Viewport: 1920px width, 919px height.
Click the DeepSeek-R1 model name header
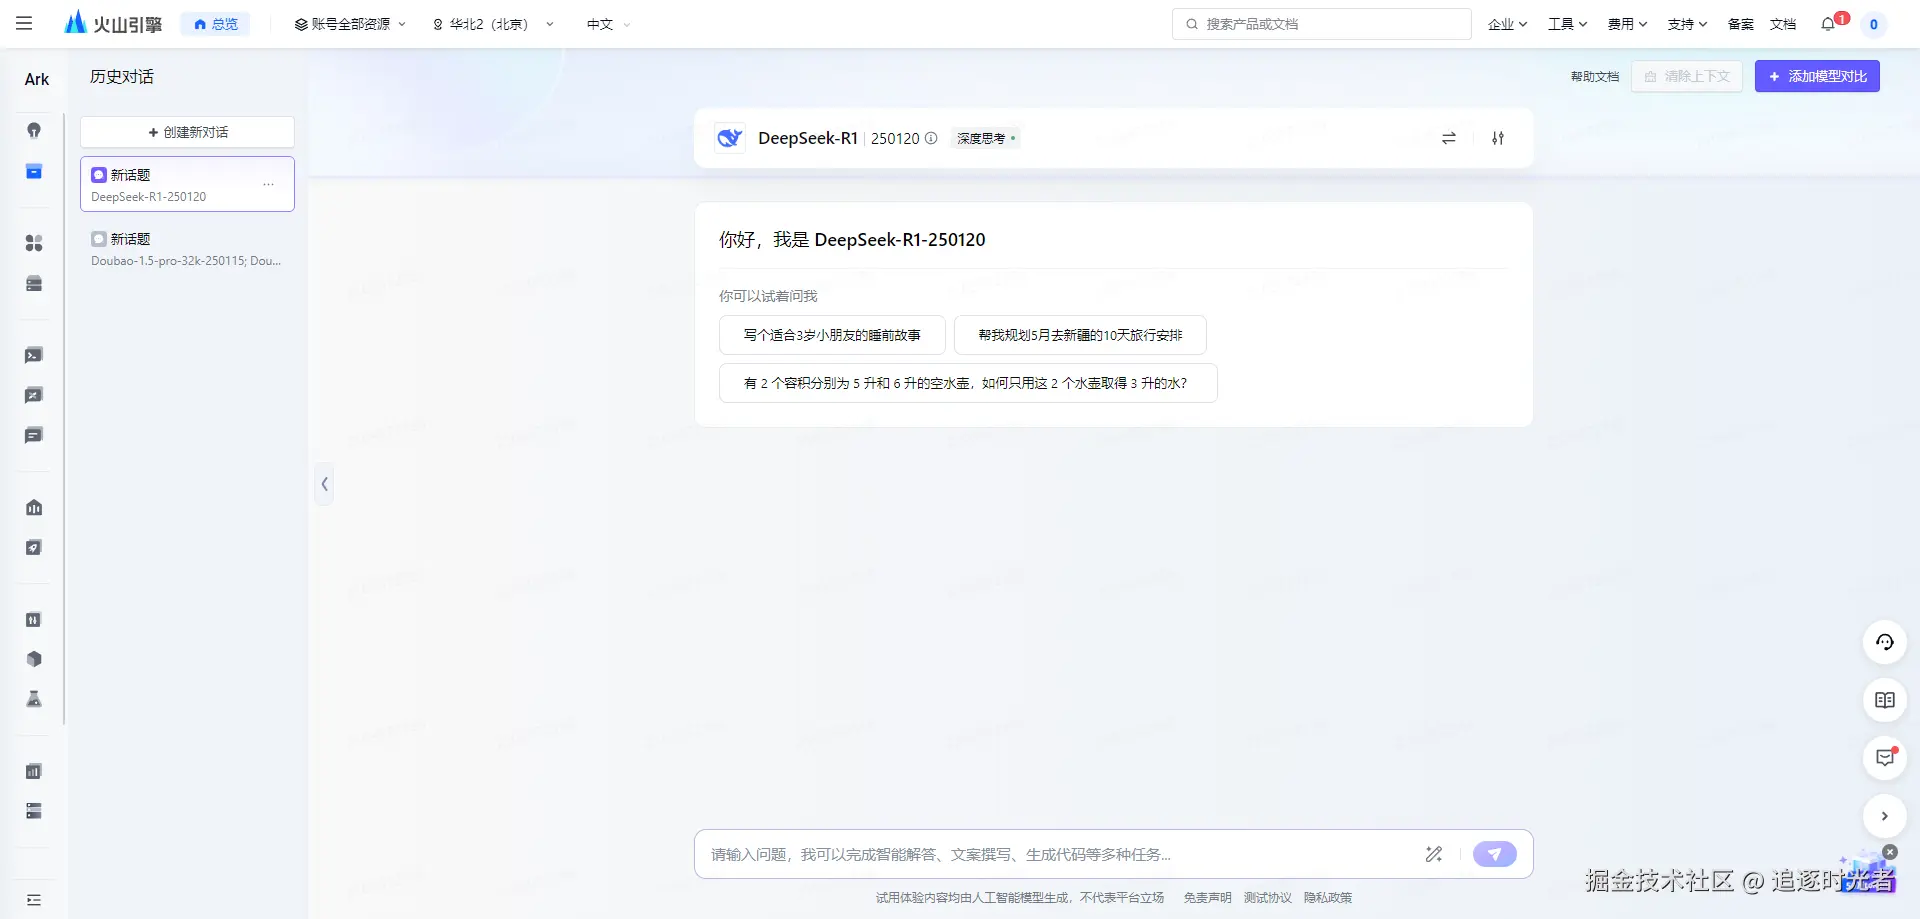[x=808, y=138]
